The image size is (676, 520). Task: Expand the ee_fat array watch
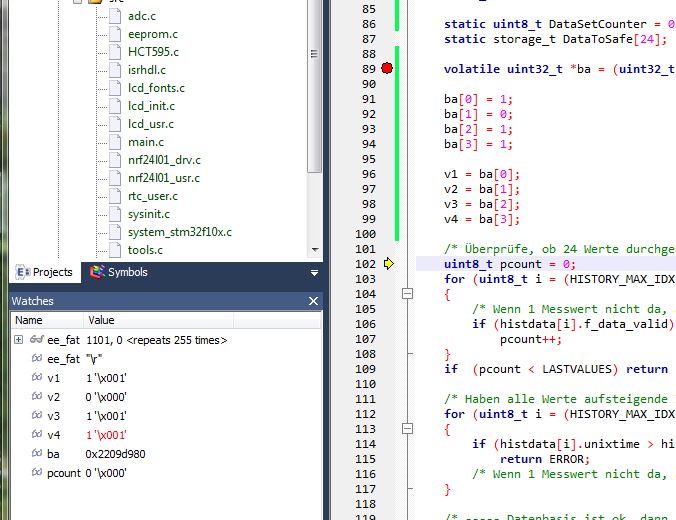click(x=19, y=340)
